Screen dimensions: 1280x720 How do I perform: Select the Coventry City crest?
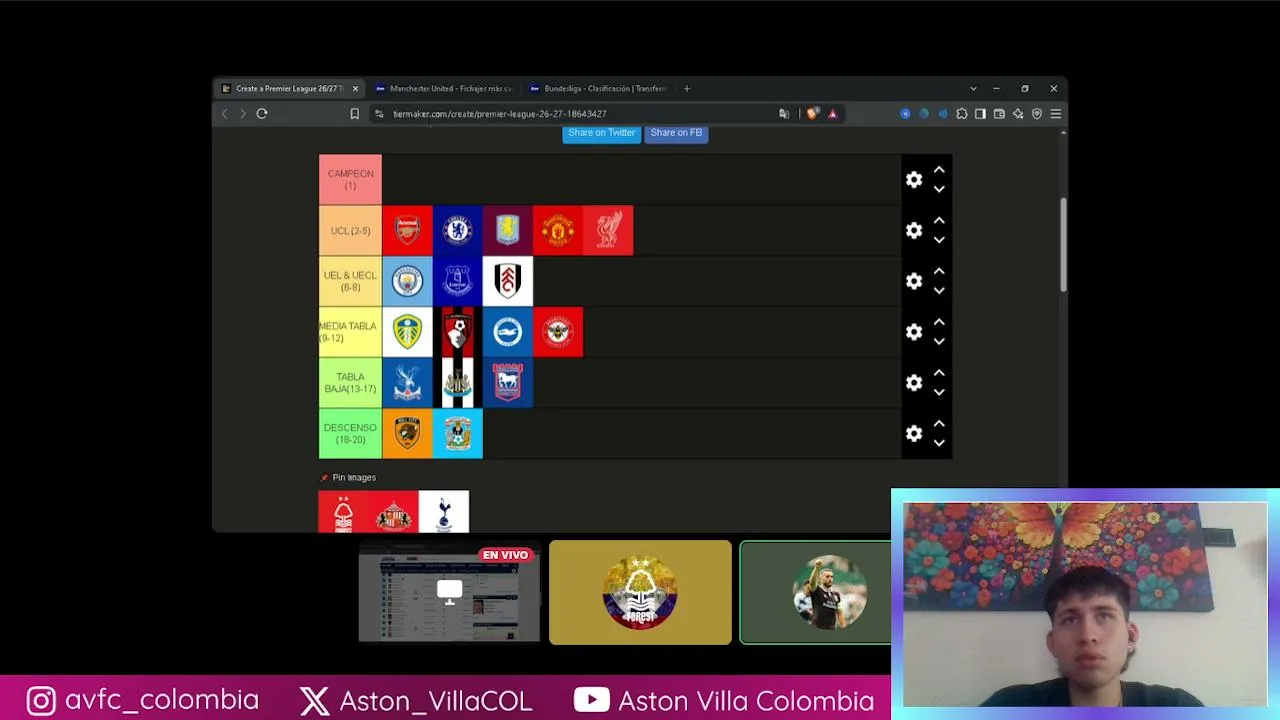tap(457, 433)
